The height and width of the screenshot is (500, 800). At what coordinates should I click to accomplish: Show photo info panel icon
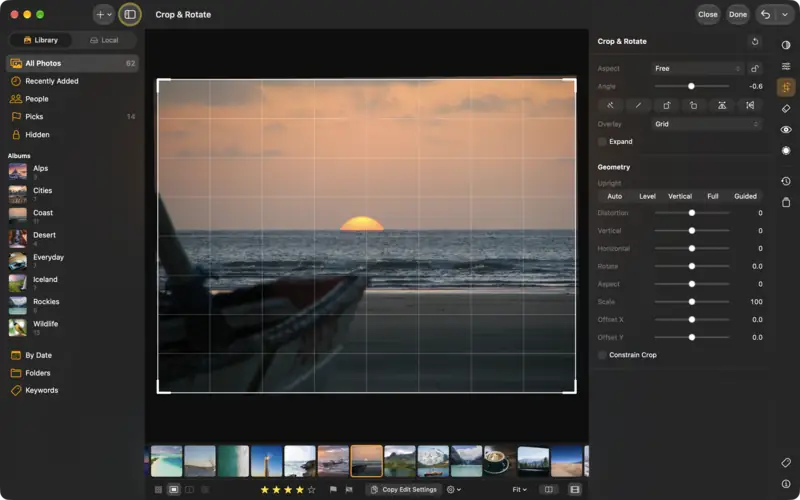click(786, 483)
